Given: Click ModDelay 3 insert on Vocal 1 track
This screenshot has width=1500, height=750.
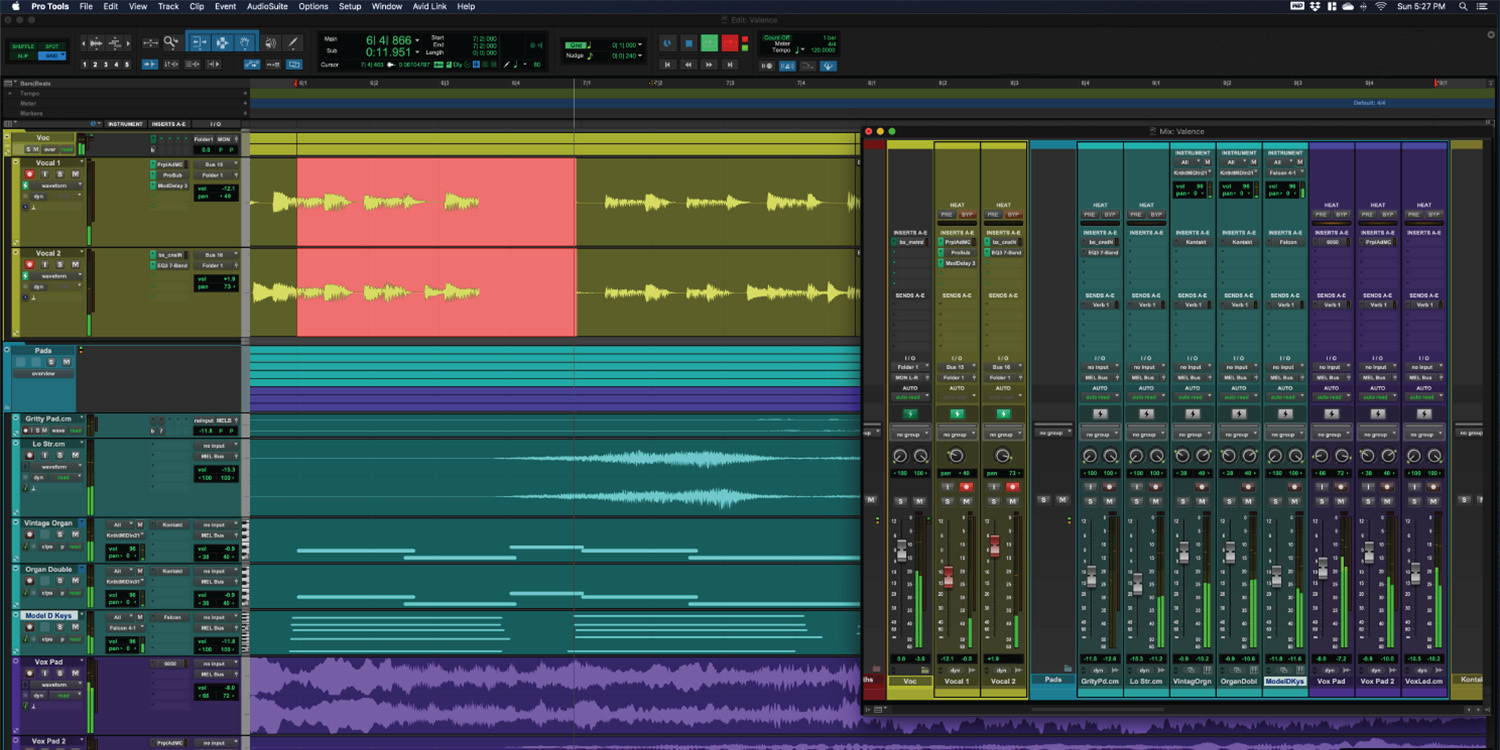Looking at the screenshot, I should pos(172,186).
